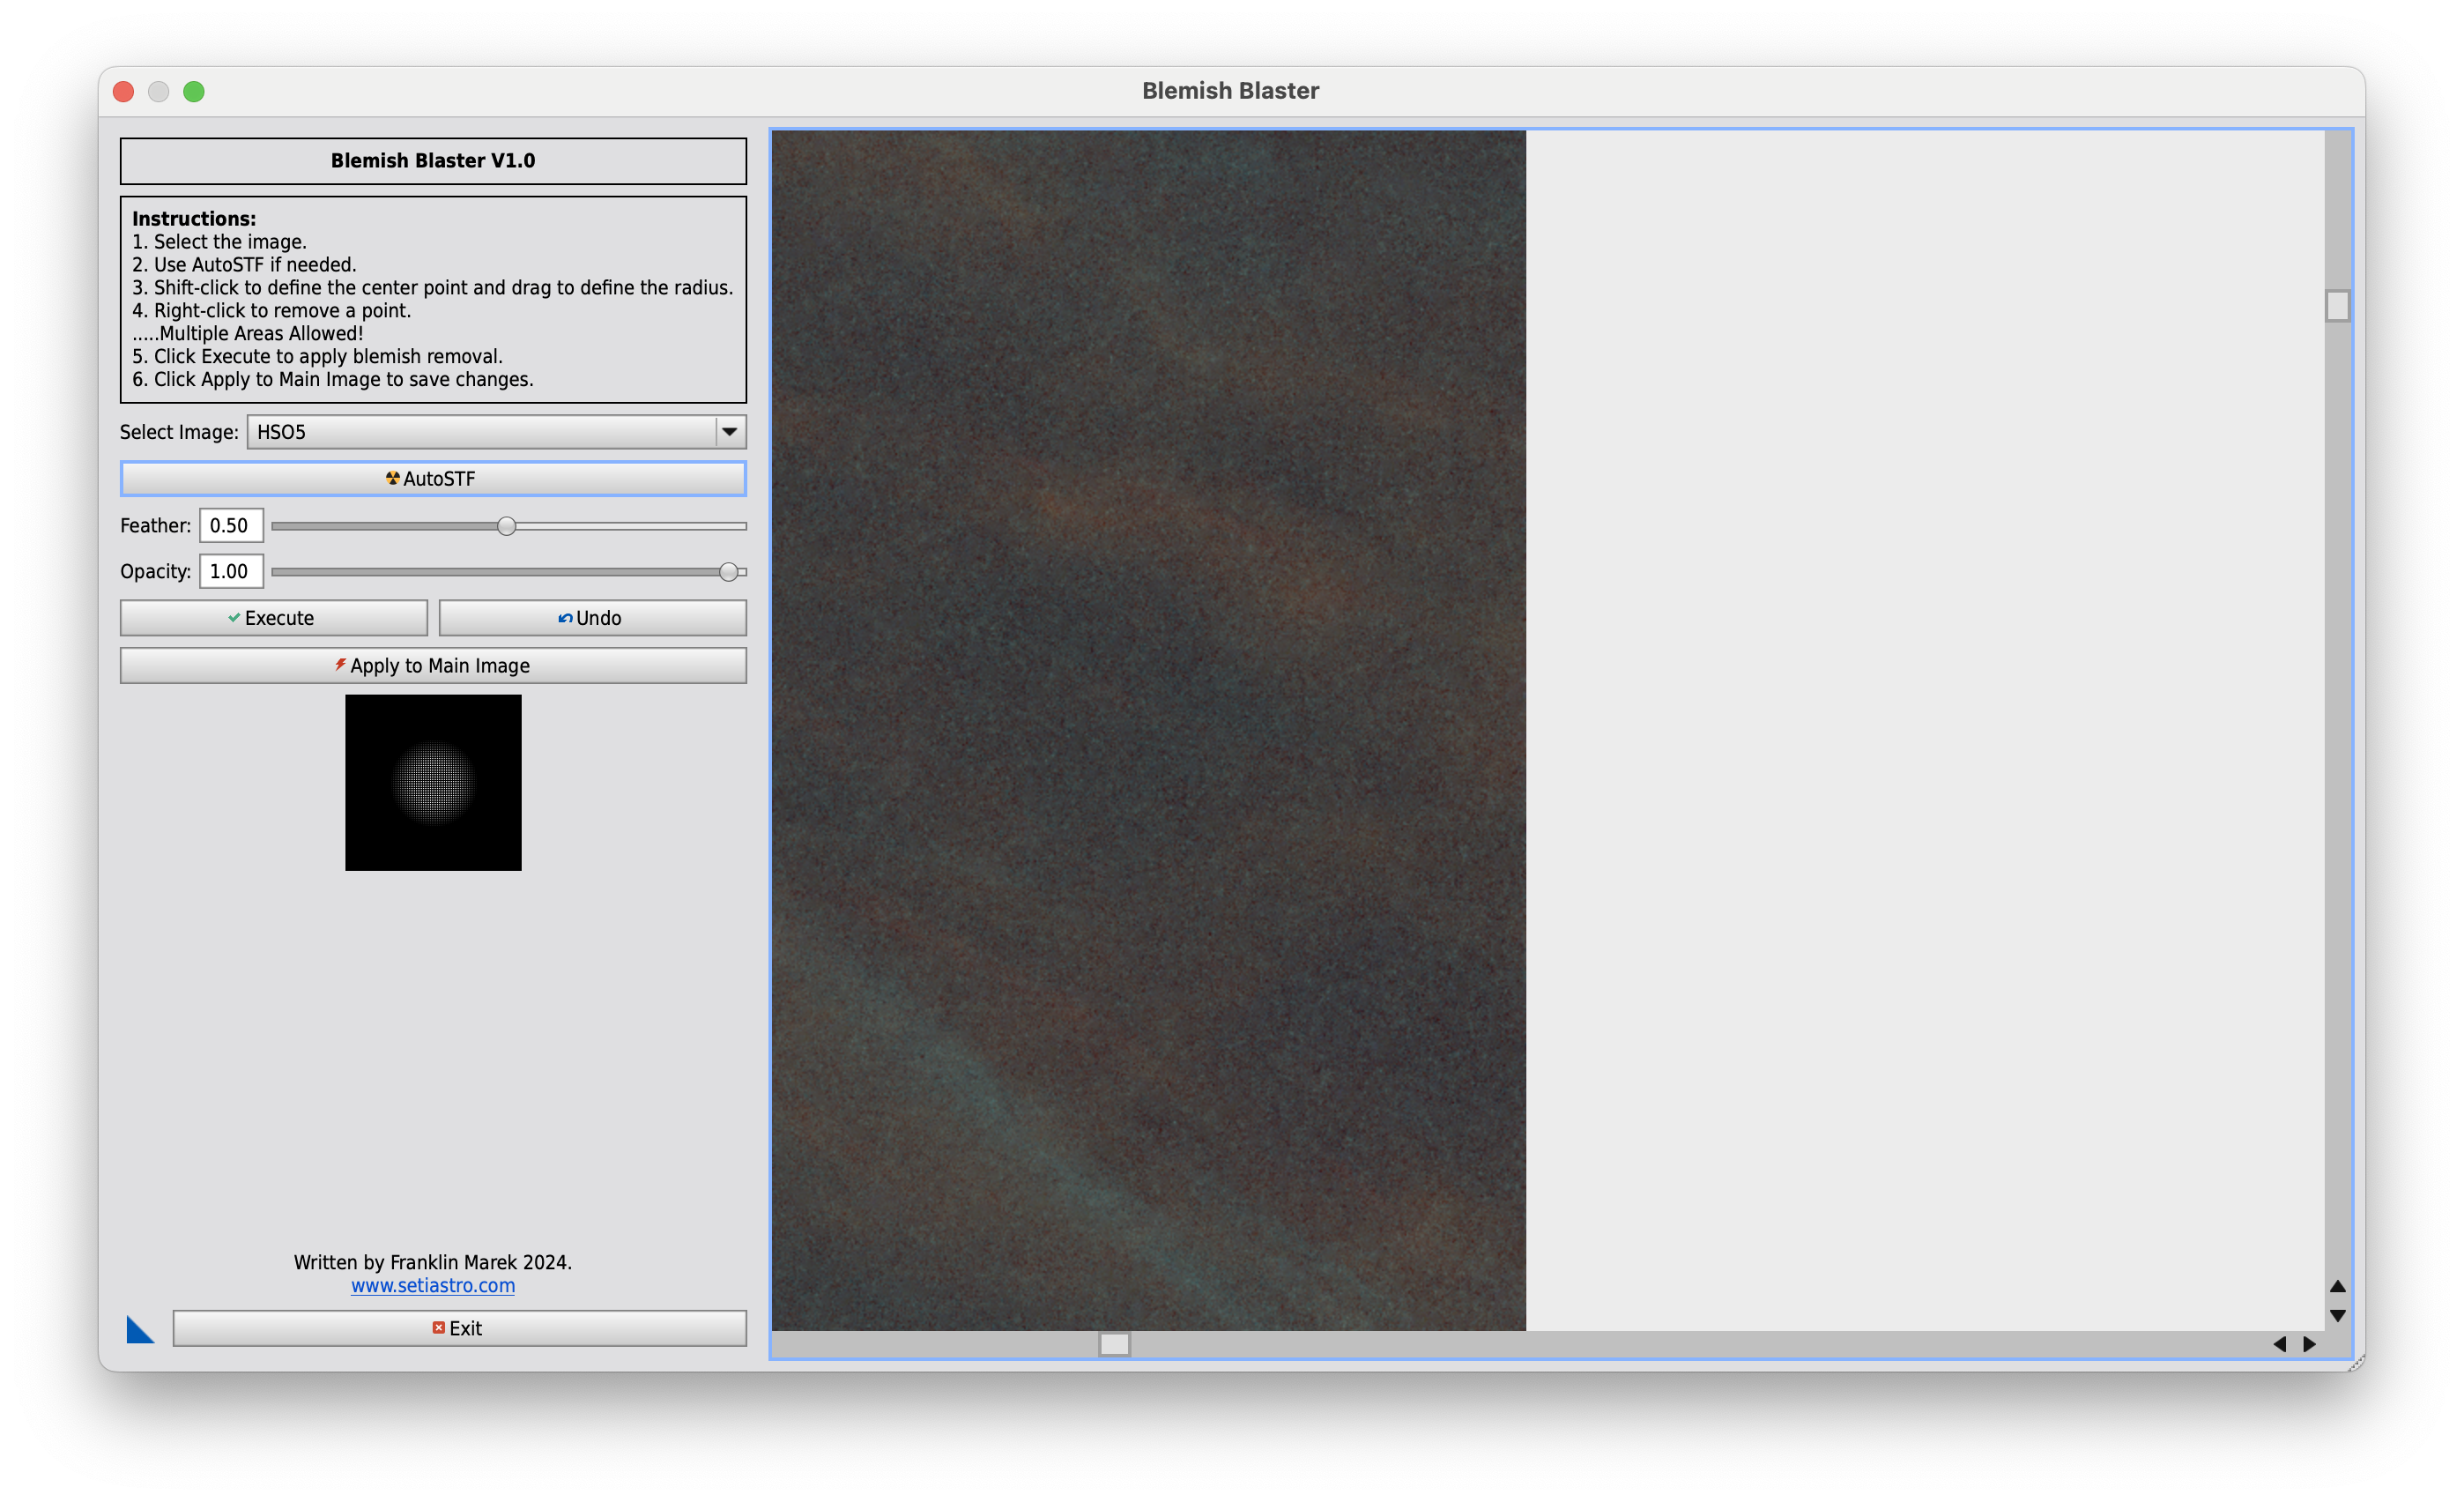Click the Feather value input field

click(231, 525)
